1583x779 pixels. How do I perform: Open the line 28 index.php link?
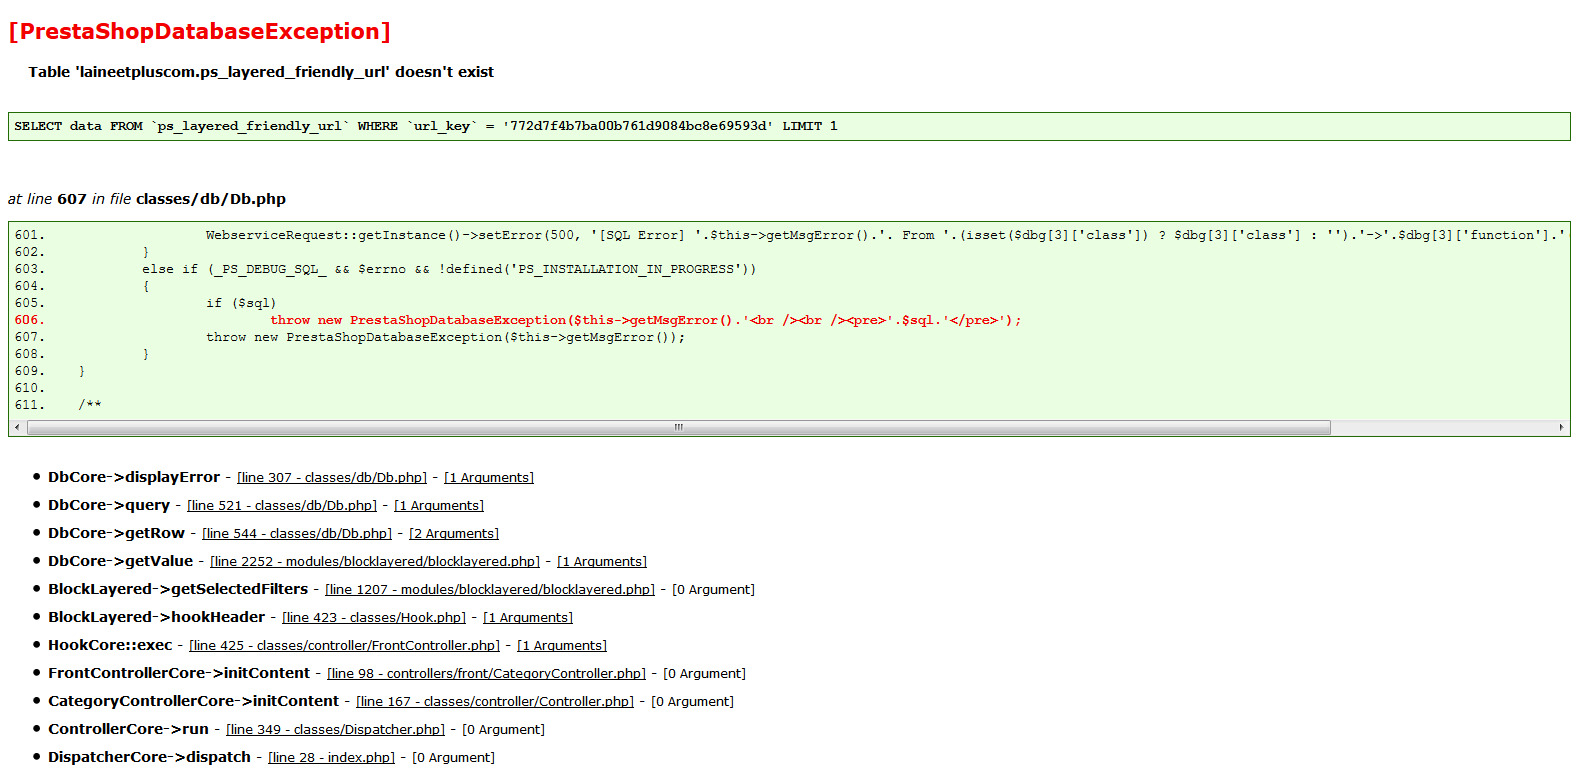click(x=332, y=758)
